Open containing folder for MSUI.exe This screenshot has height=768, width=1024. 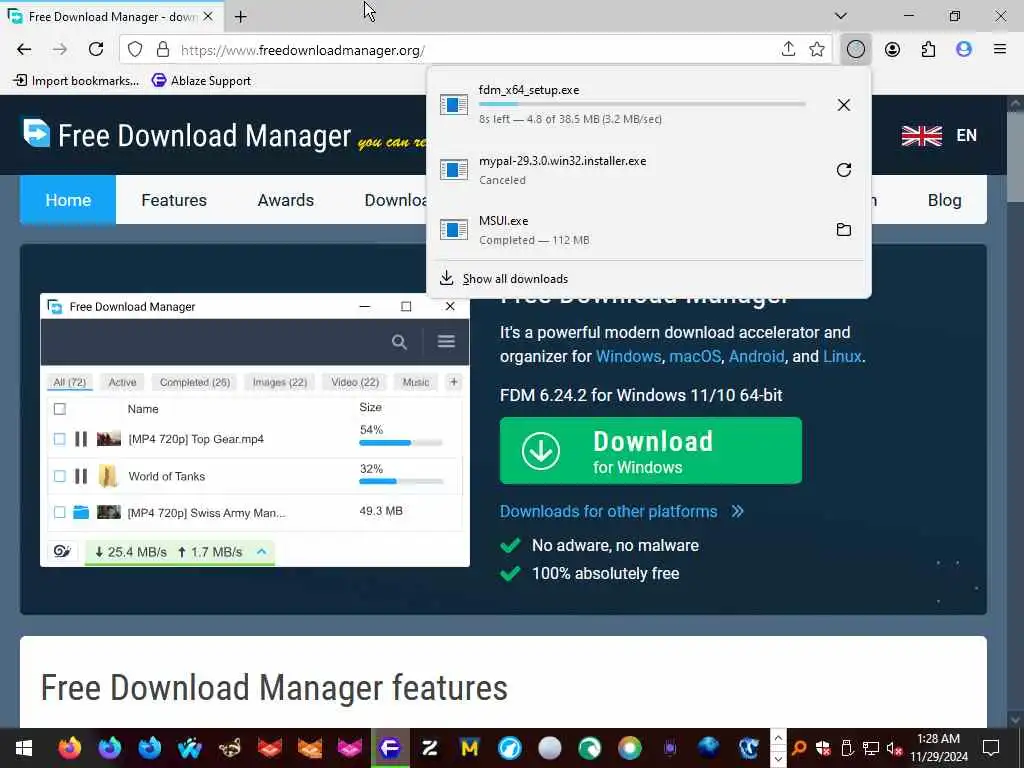(x=844, y=230)
